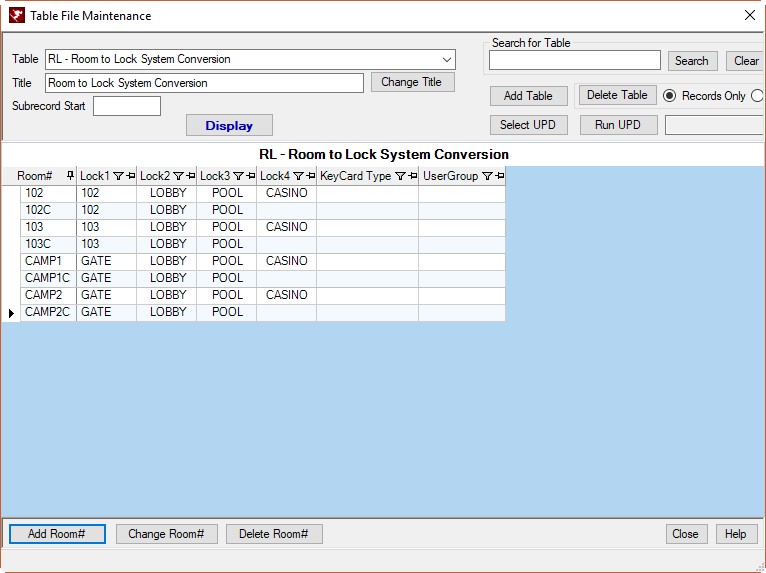Click the Display button
The width and height of the screenshot is (766, 573).
(229, 126)
